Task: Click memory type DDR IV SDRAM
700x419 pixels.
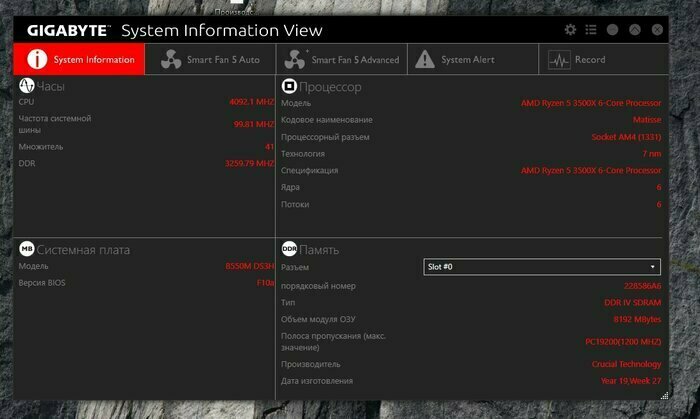Action: pyautogui.click(x=633, y=303)
